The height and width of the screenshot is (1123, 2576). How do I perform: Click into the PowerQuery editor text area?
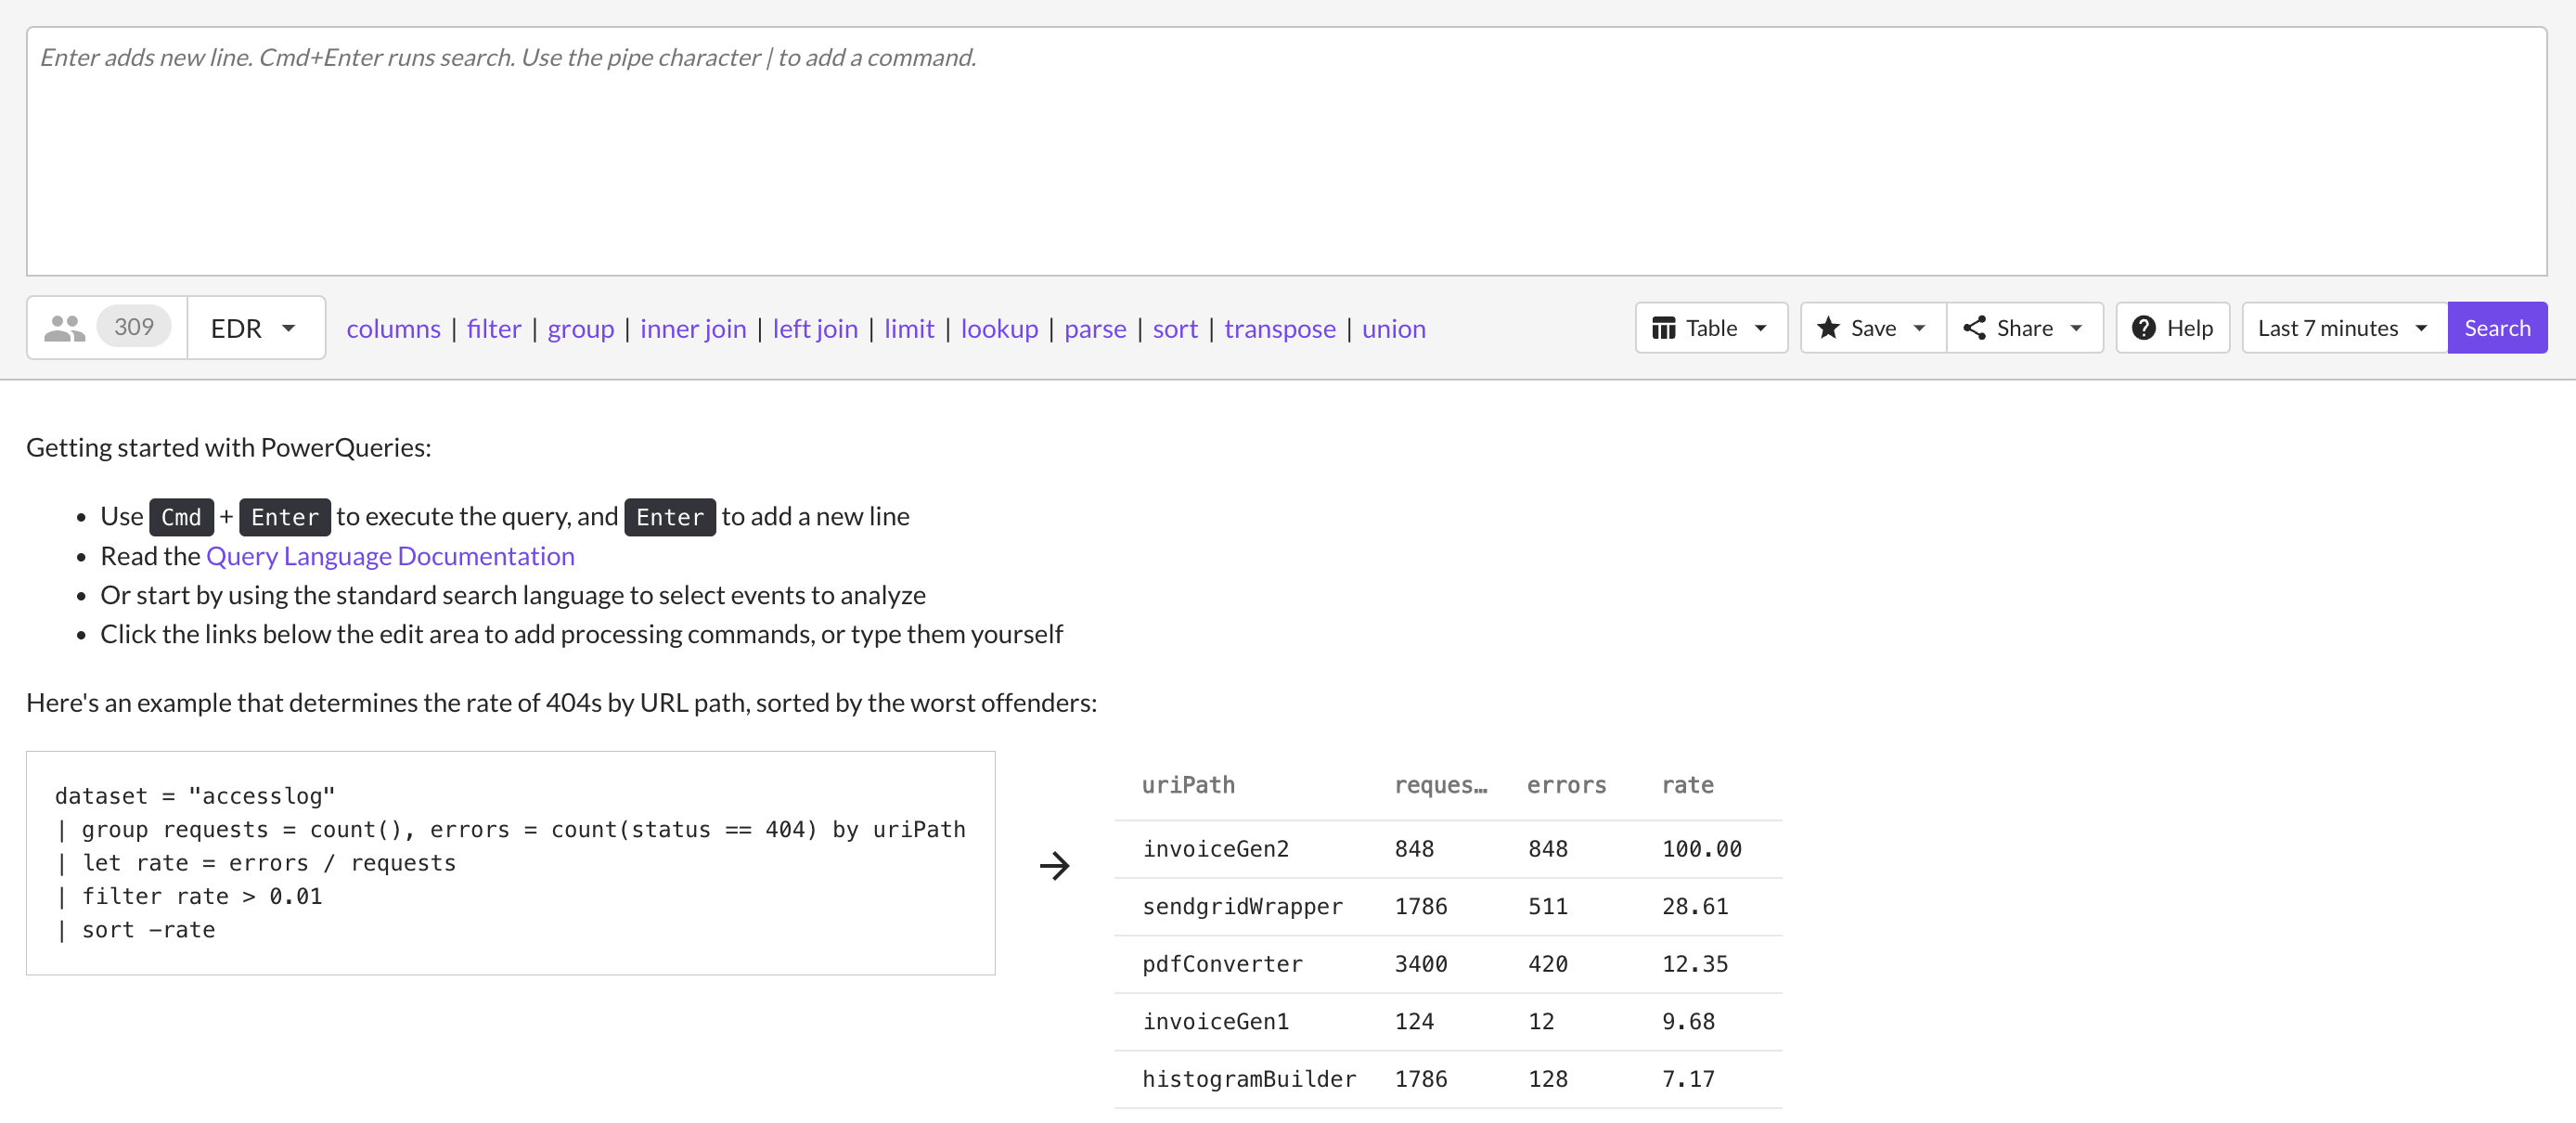(1286, 160)
